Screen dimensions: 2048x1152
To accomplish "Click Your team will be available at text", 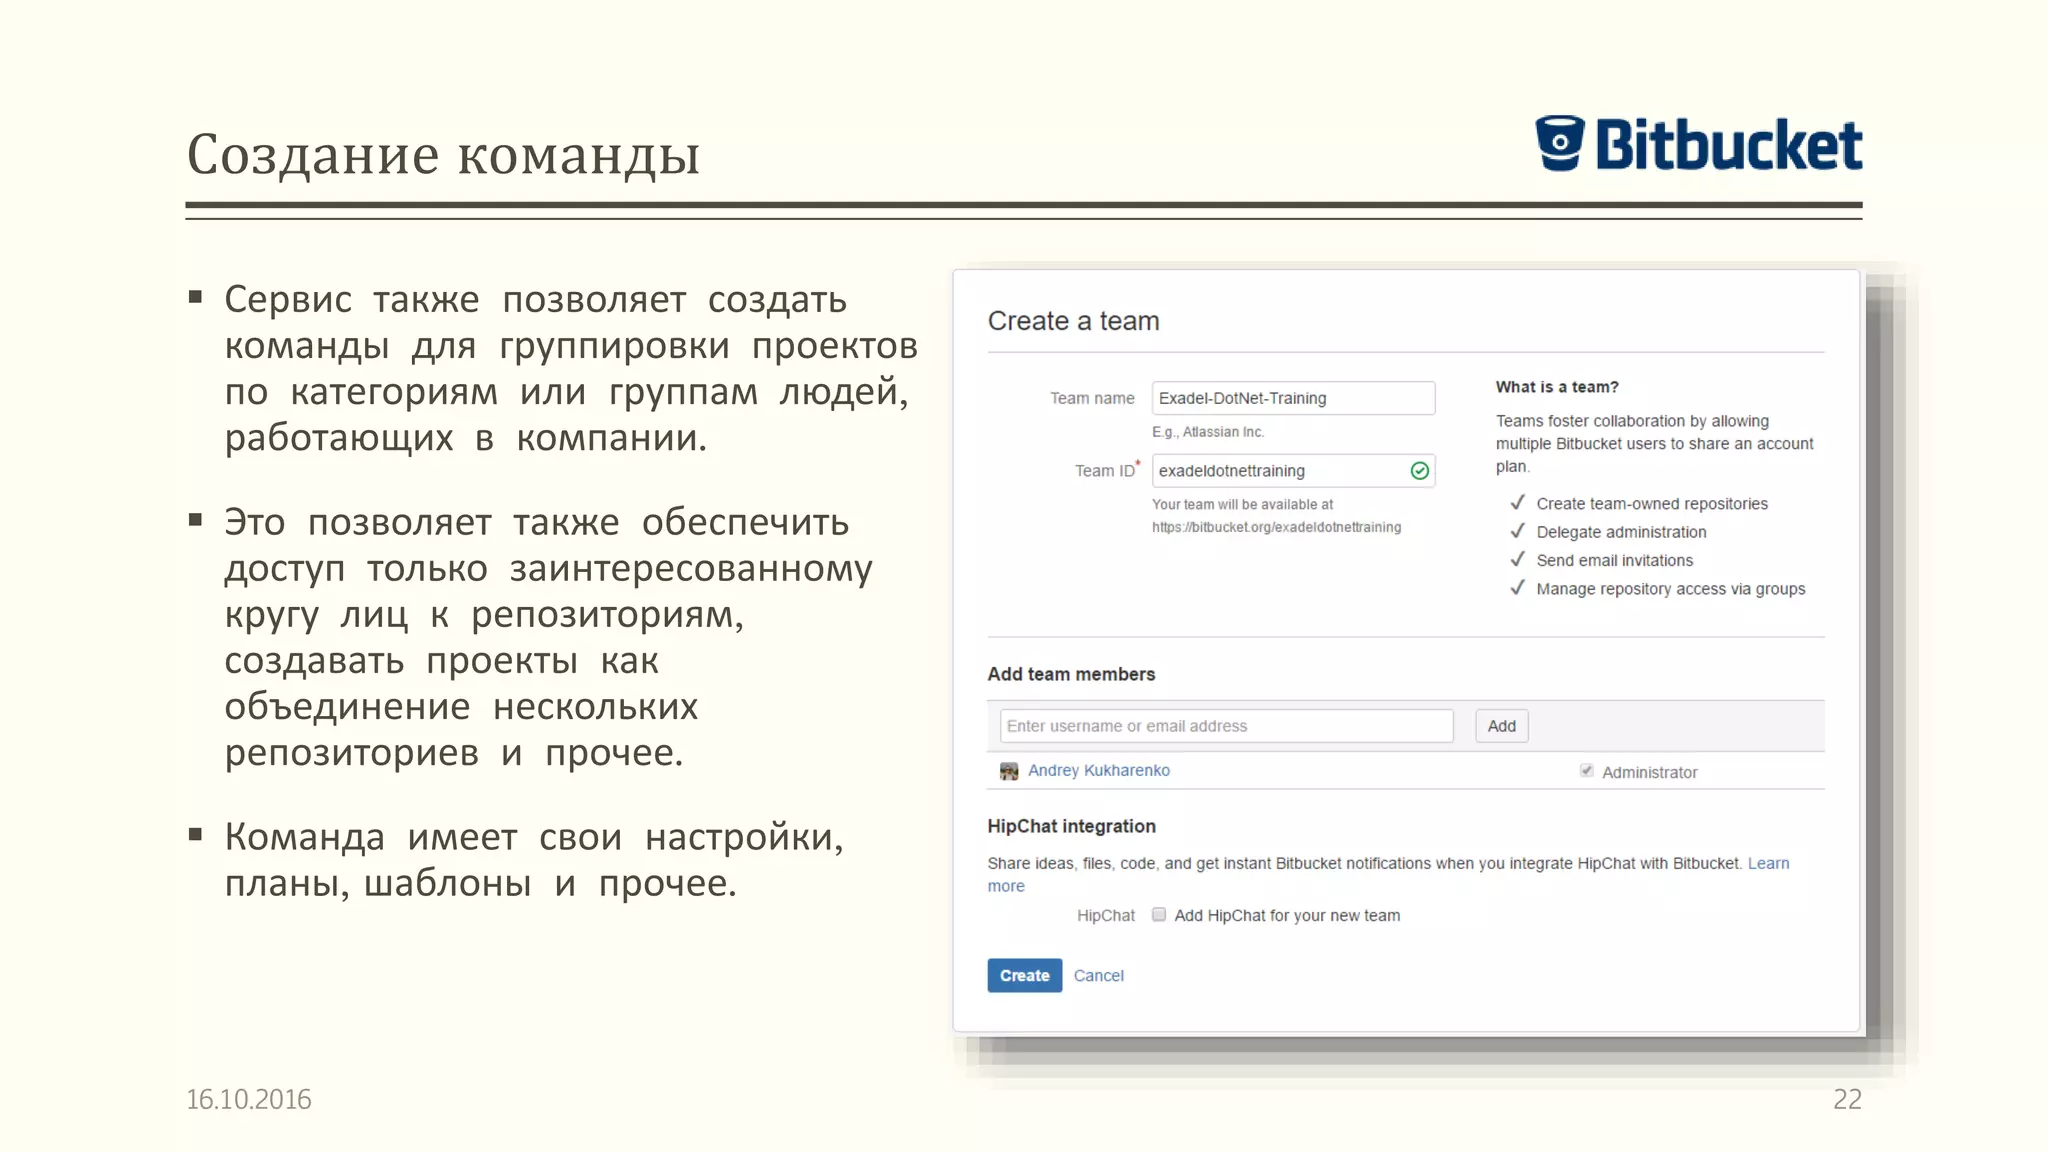I will click(x=1242, y=505).
